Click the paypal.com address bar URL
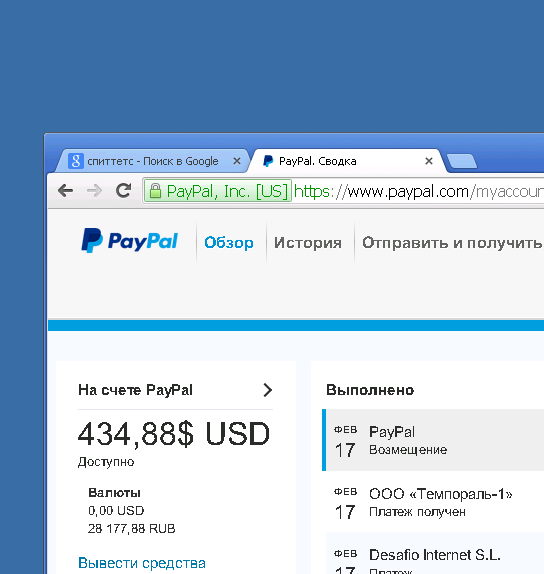 click(418, 191)
